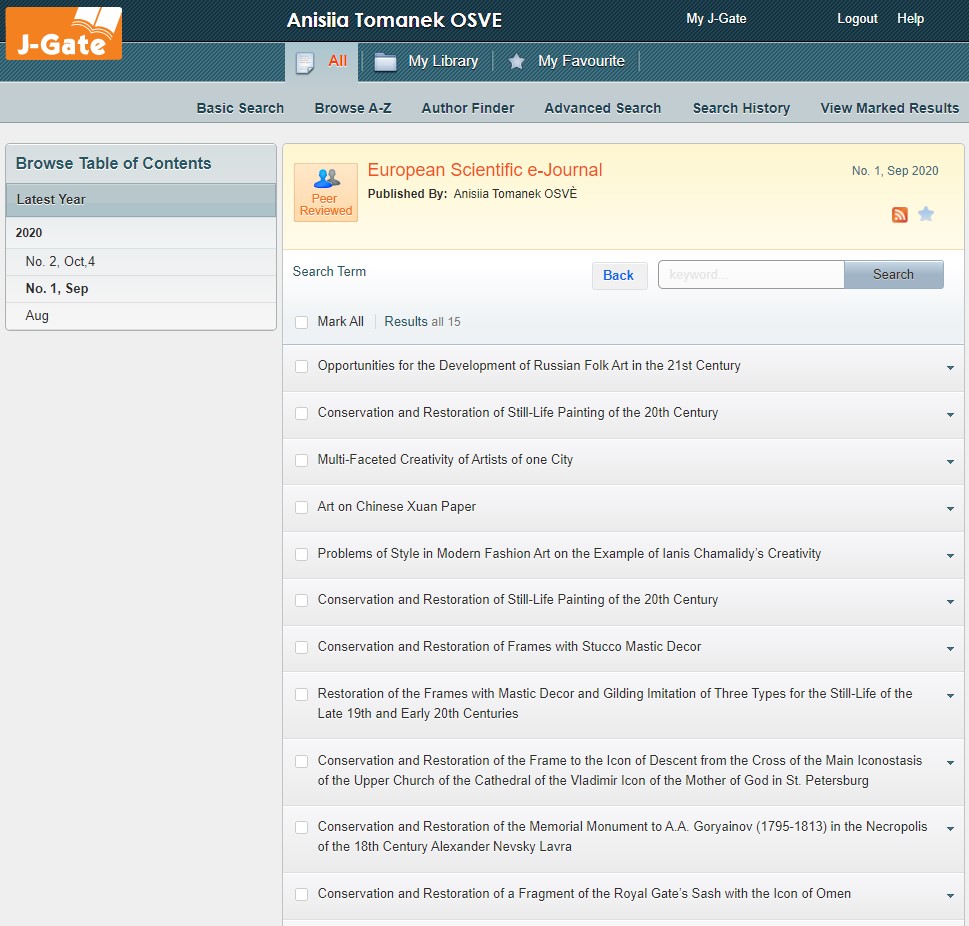The image size is (969, 926).
Task: Select issue No. 2, Oct in sidebar
Action: (60, 262)
